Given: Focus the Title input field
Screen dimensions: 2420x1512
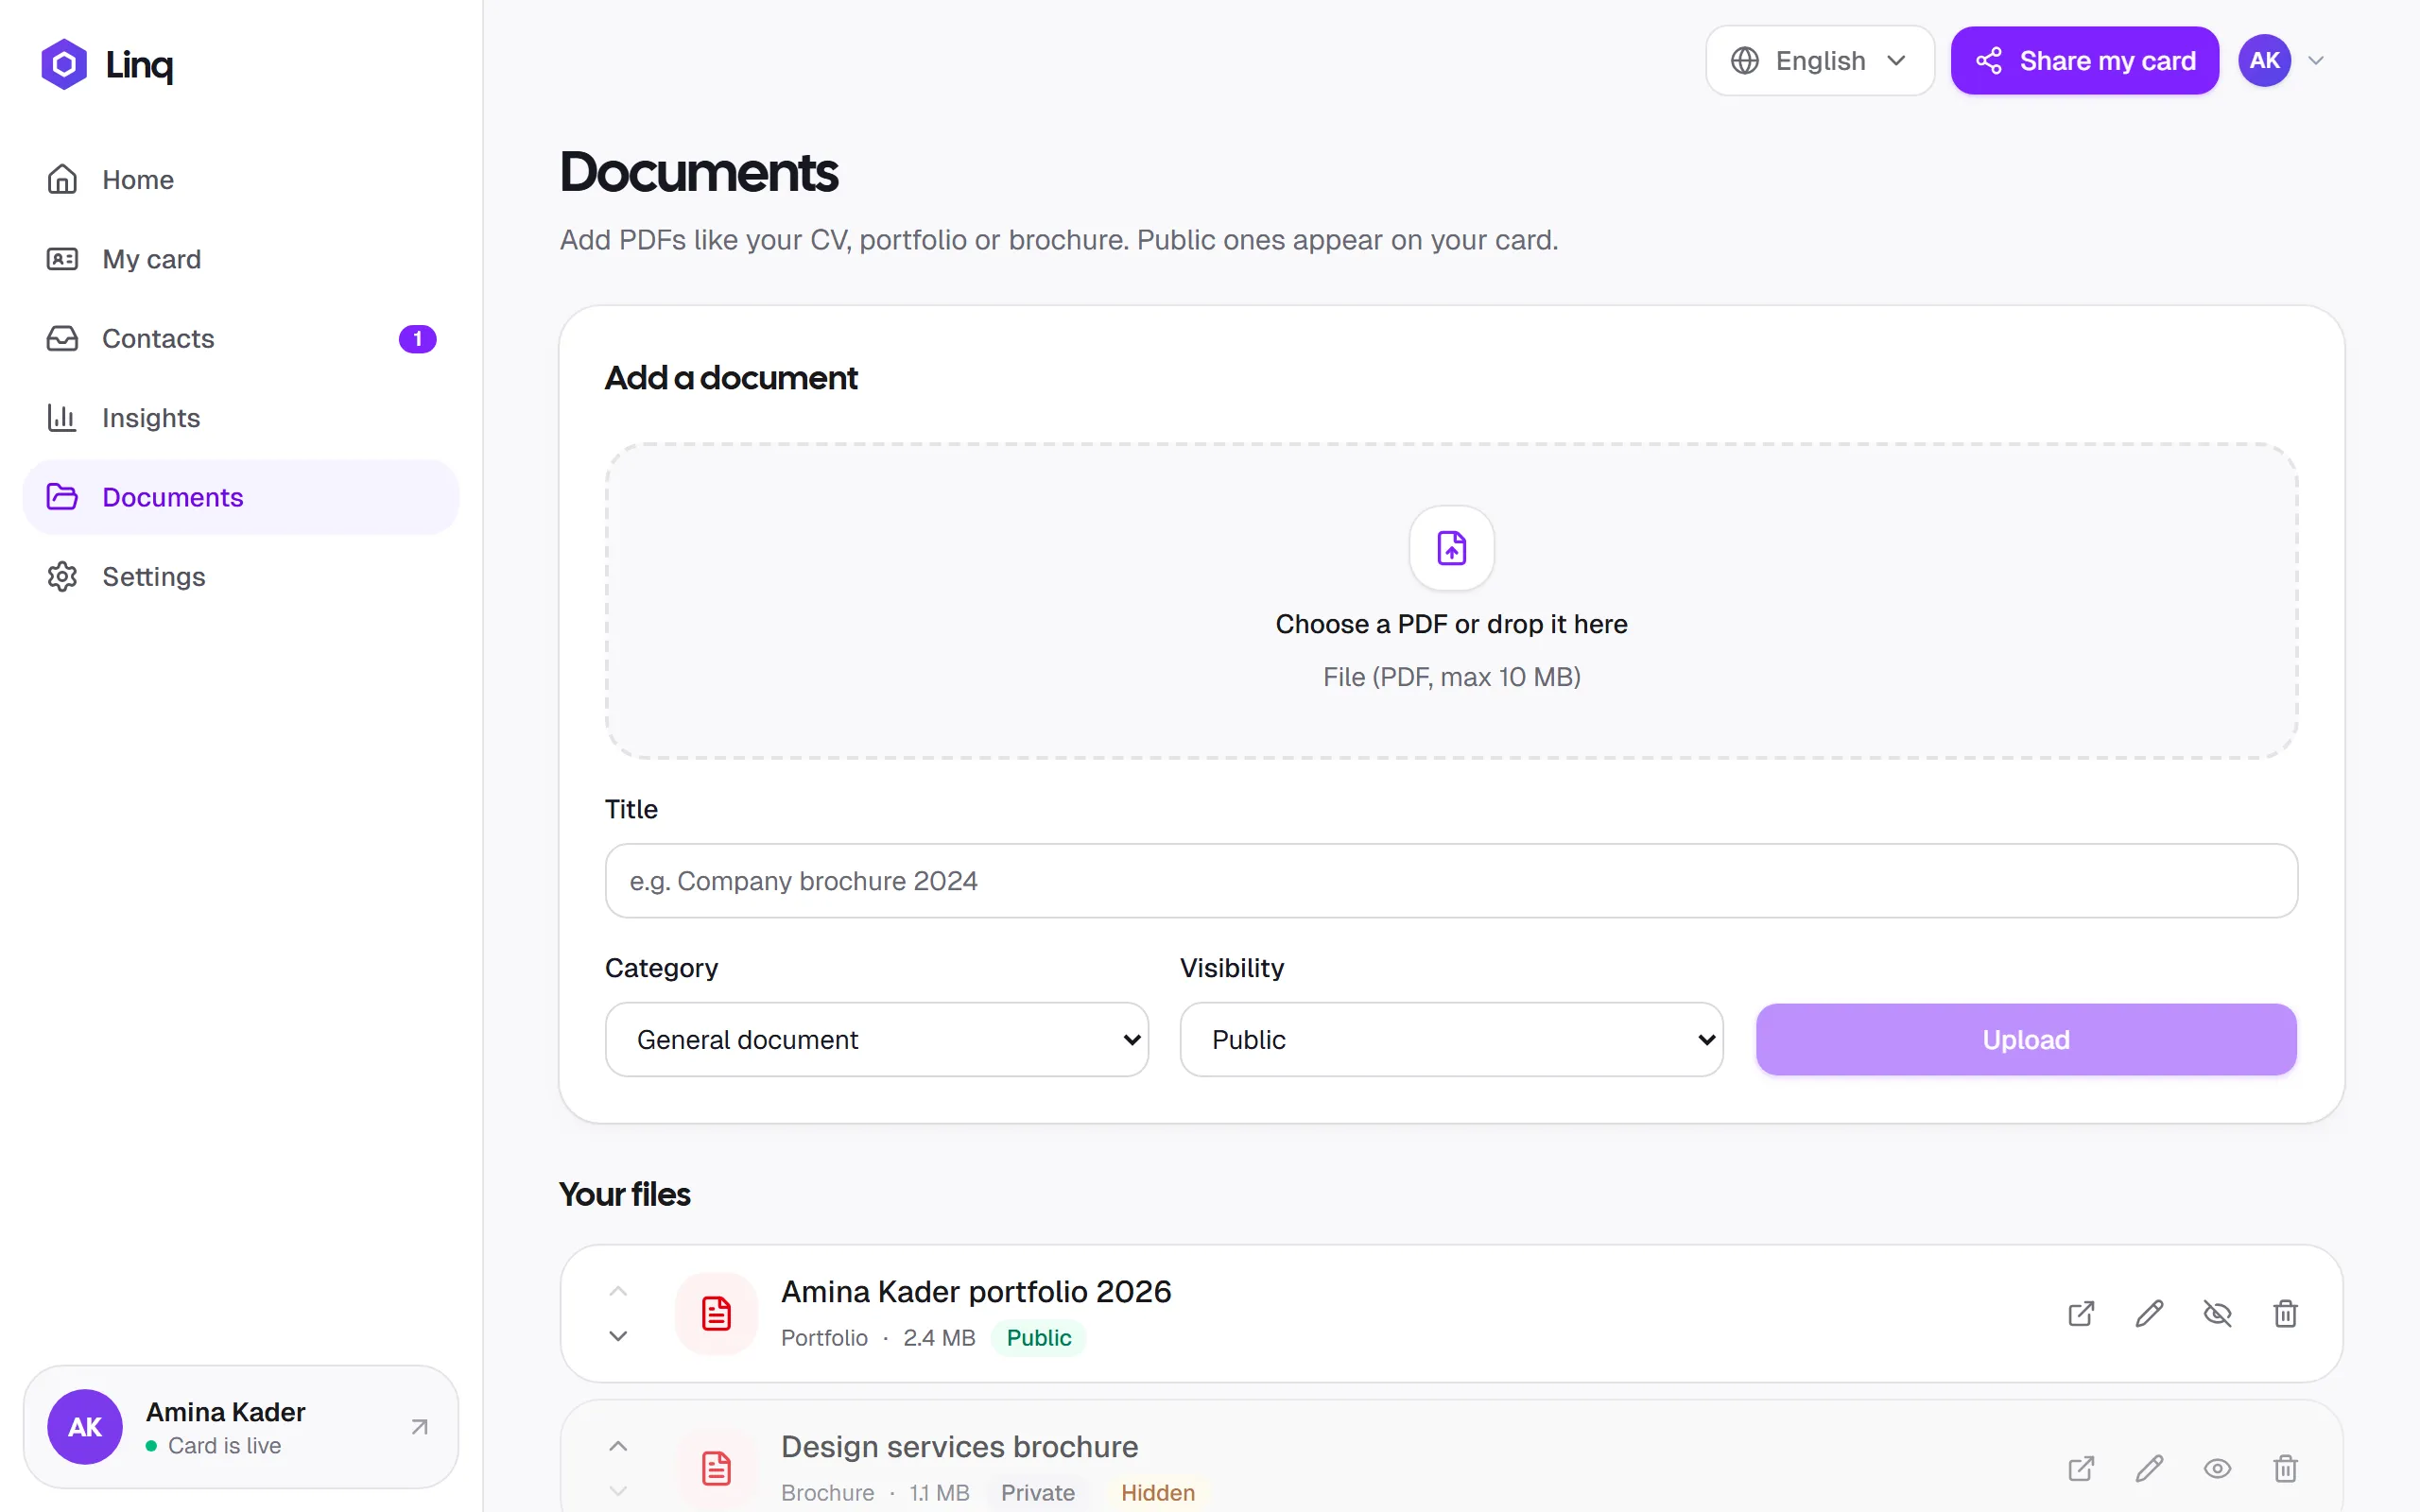Looking at the screenshot, I should (x=1451, y=881).
